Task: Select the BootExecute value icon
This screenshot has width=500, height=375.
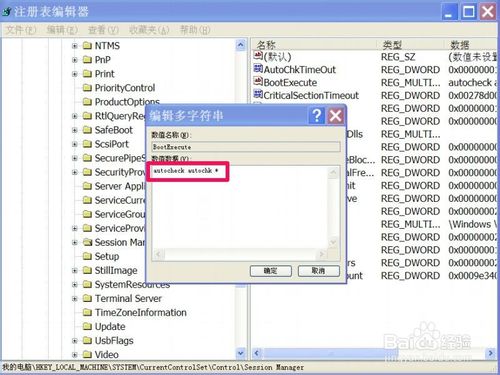Action: [x=258, y=81]
